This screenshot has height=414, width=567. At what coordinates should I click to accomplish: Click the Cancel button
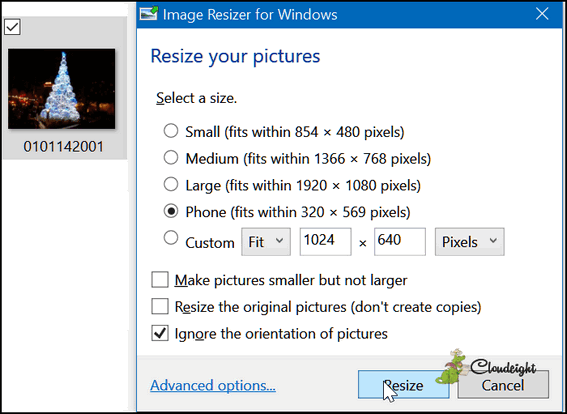point(503,385)
